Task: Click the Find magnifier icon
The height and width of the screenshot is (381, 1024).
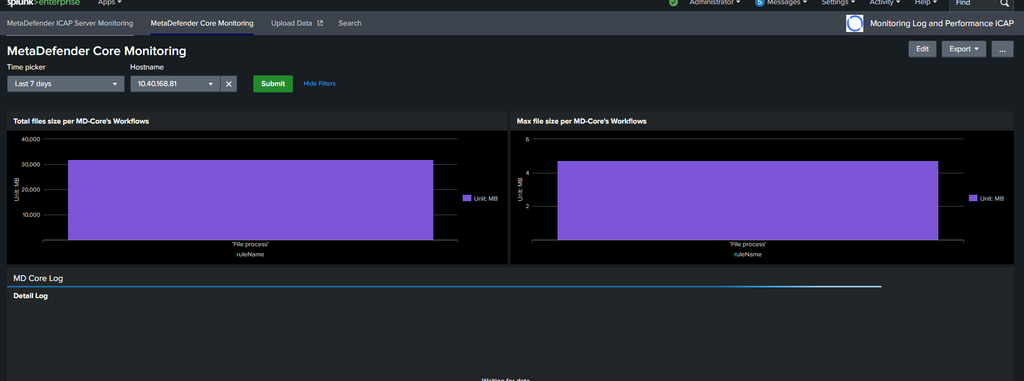Action: pyautogui.click(x=1004, y=3)
